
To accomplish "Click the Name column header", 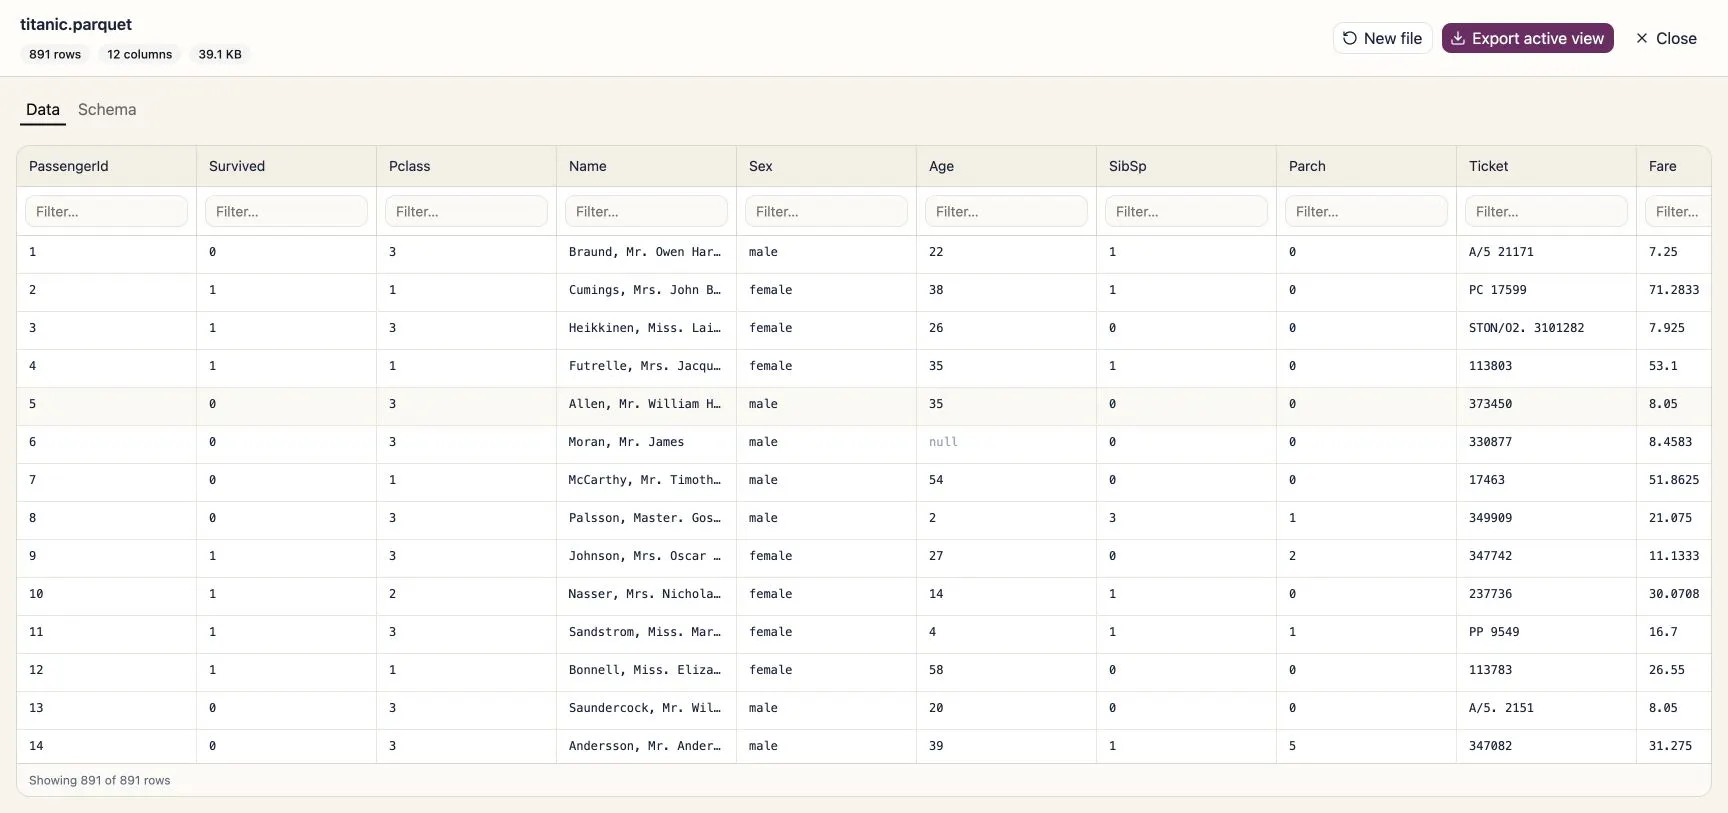I will 647,166.
